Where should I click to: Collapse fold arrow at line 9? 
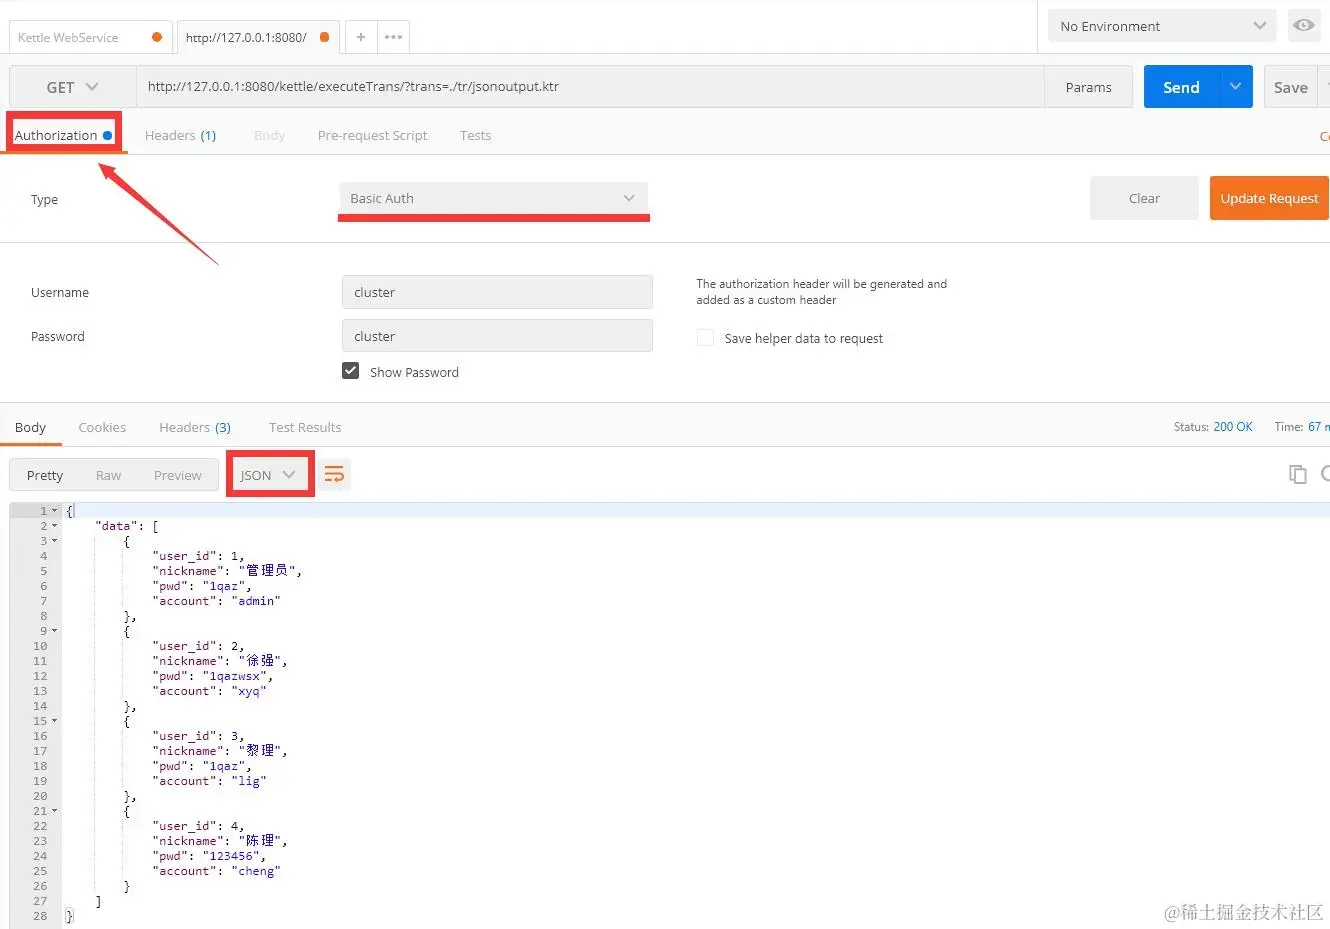(55, 631)
